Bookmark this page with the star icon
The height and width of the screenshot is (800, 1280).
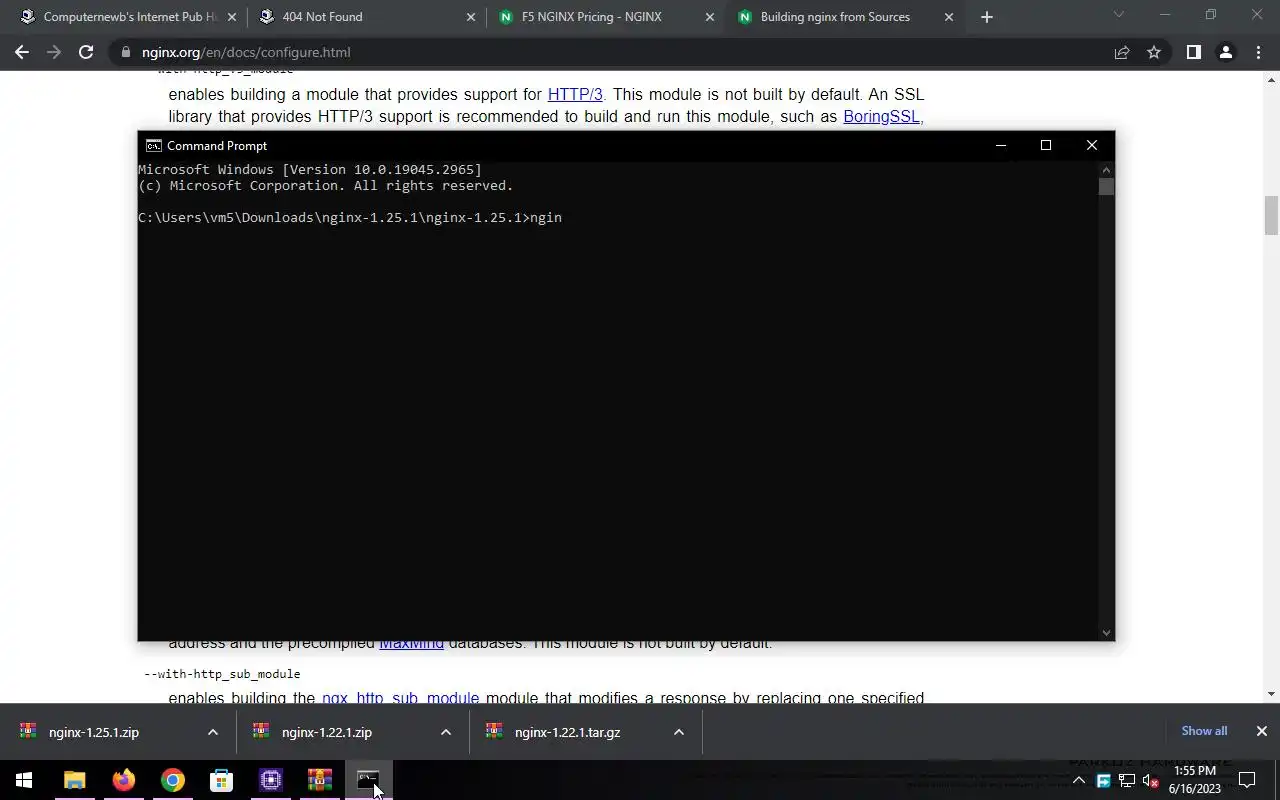coord(1154,52)
